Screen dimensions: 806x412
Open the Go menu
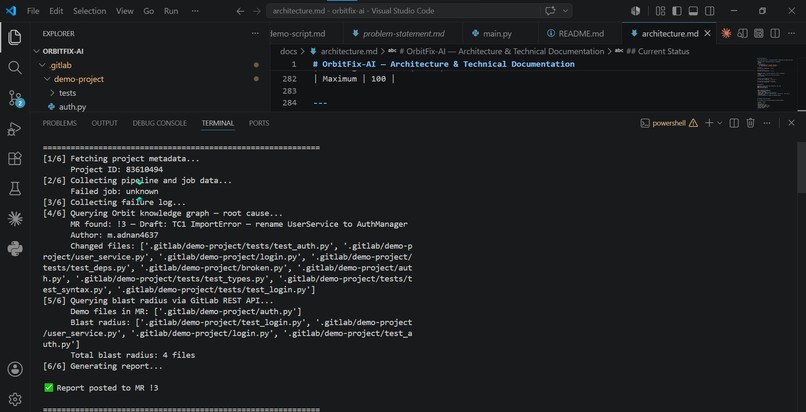coord(149,11)
